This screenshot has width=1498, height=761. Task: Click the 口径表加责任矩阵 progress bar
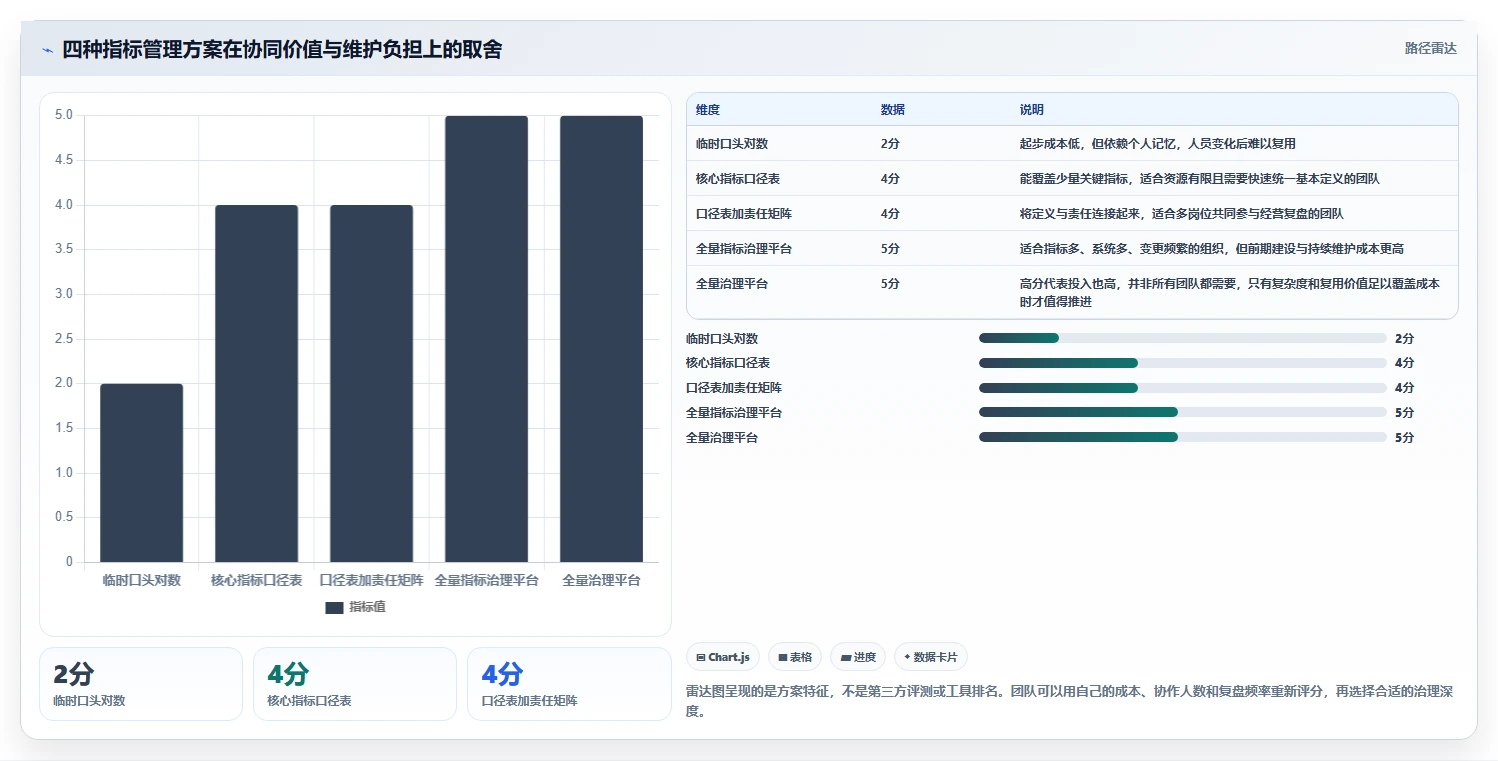pos(1183,388)
